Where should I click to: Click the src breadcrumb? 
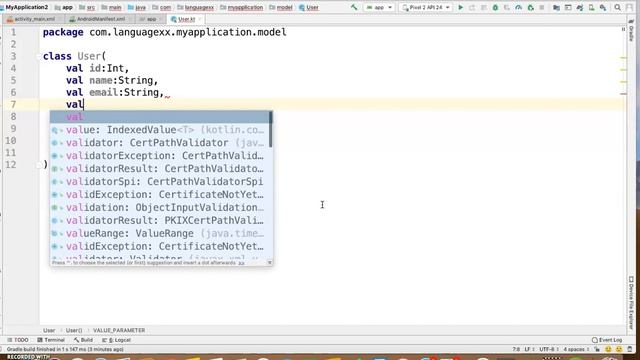pos(87,7)
